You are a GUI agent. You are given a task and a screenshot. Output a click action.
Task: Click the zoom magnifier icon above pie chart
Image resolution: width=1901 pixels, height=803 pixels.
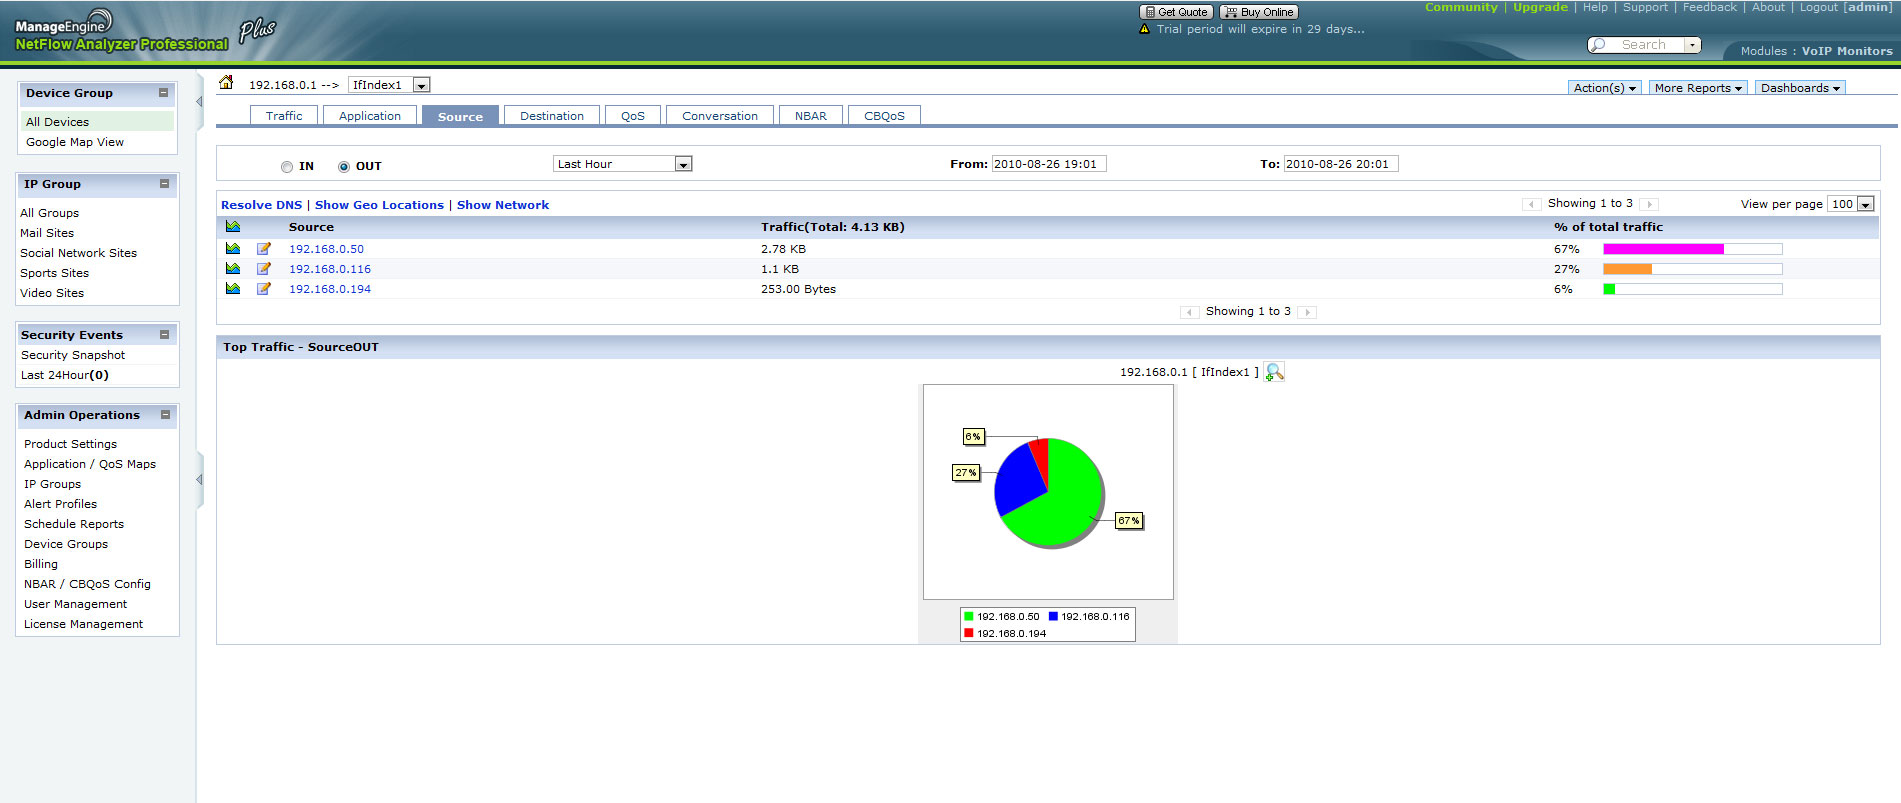tap(1274, 372)
